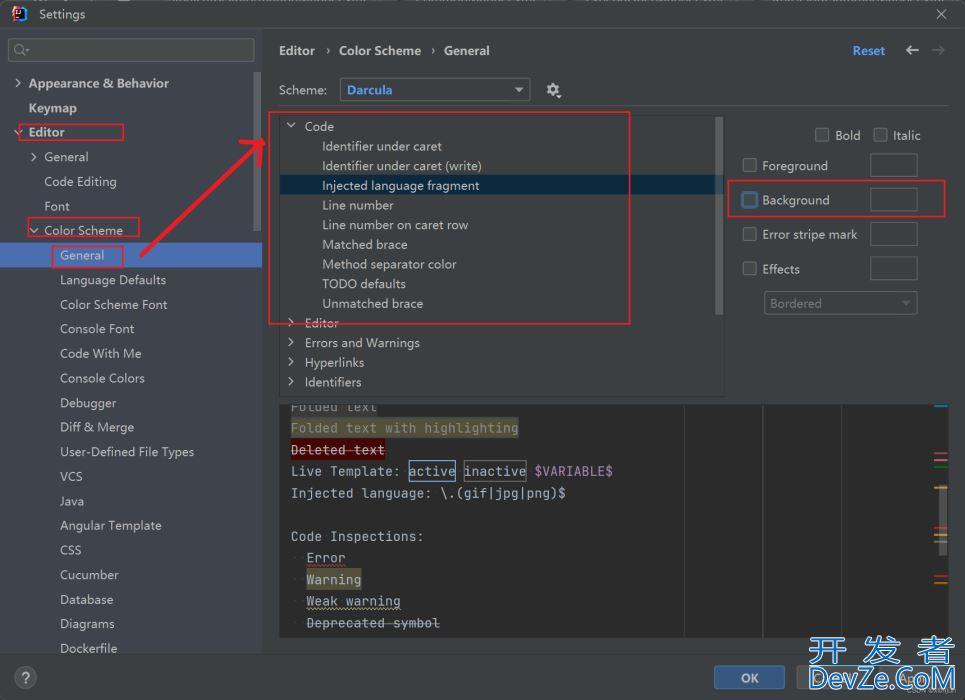The height and width of the screenshot is (700, 965).
Task: Select Method separator color item
Action: pos(390,264)
